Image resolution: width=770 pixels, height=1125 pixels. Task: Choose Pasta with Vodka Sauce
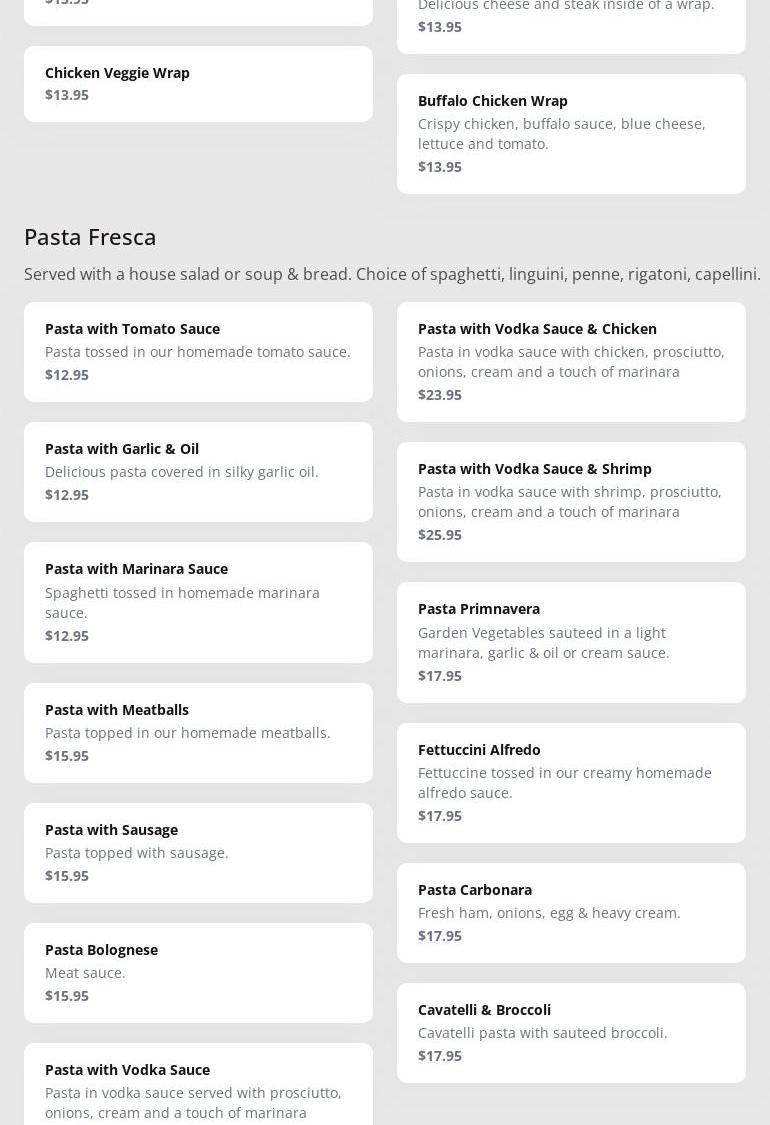(x=198, y=1084)
